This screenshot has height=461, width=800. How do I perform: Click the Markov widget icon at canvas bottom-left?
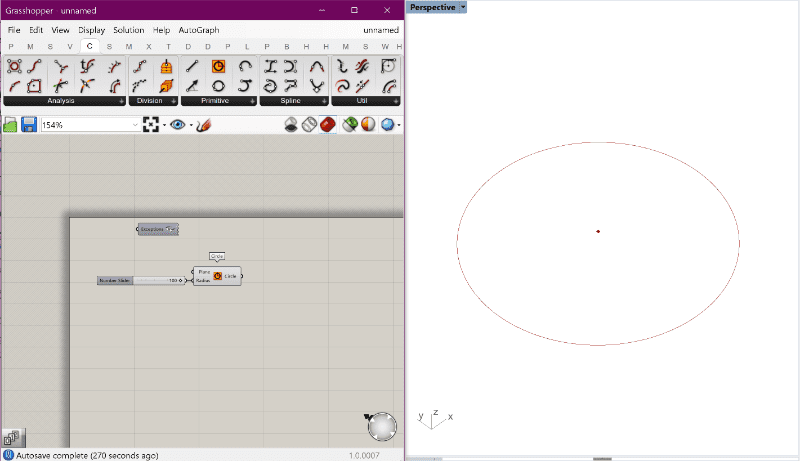12,438
